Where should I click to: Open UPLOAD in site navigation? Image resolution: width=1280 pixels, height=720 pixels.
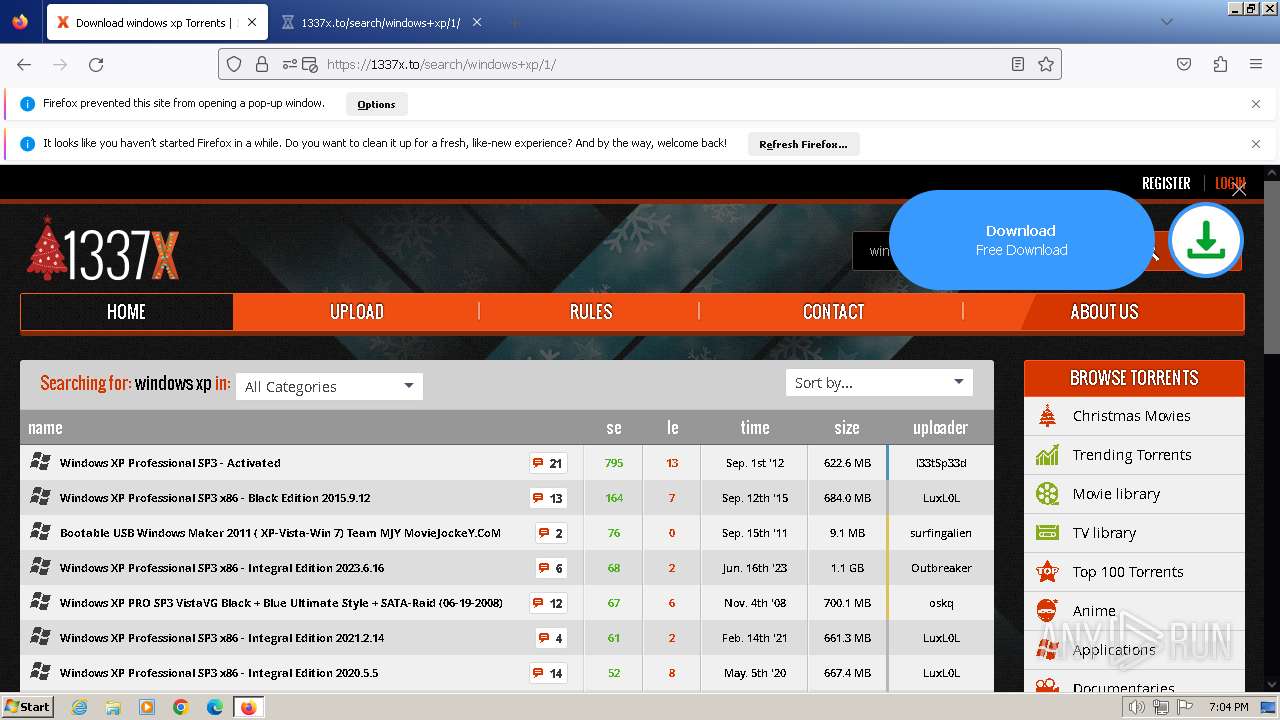click(x=357, y=312)
